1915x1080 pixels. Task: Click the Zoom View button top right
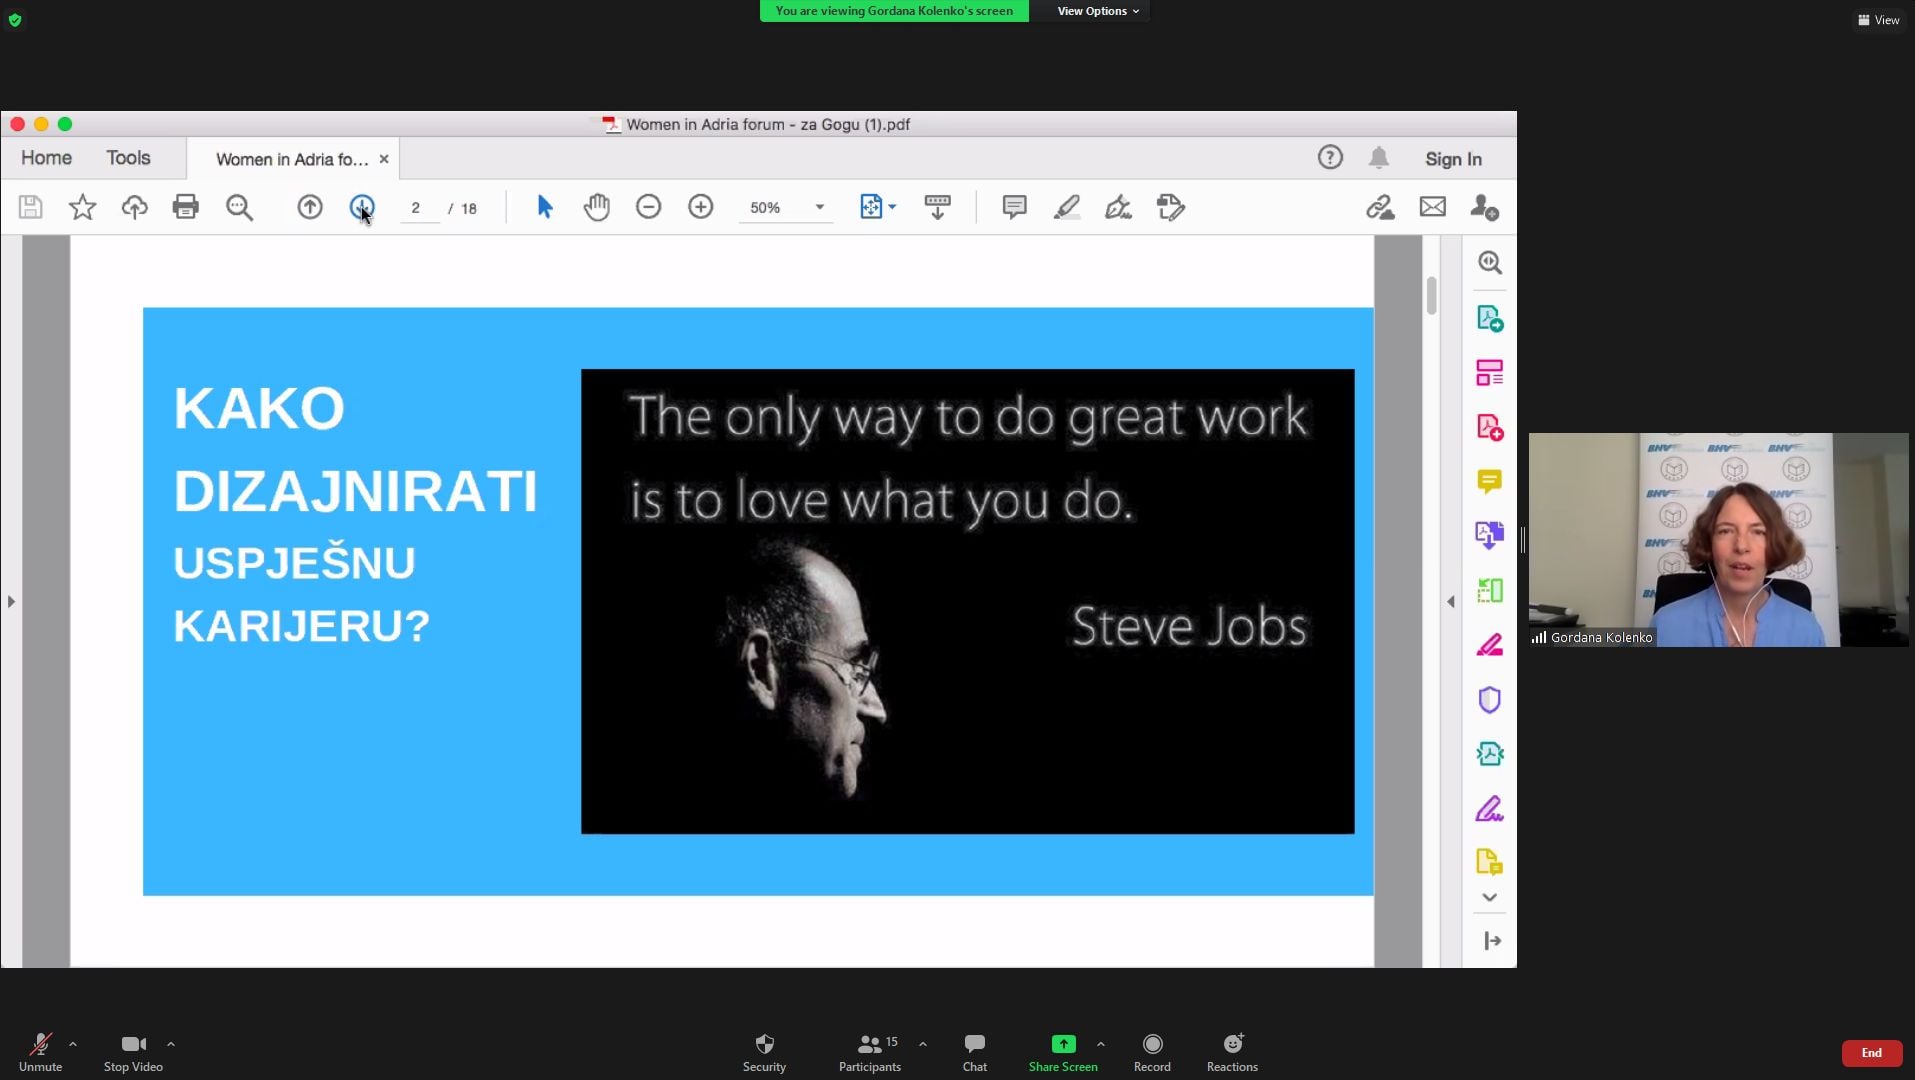pos(1879,20)
